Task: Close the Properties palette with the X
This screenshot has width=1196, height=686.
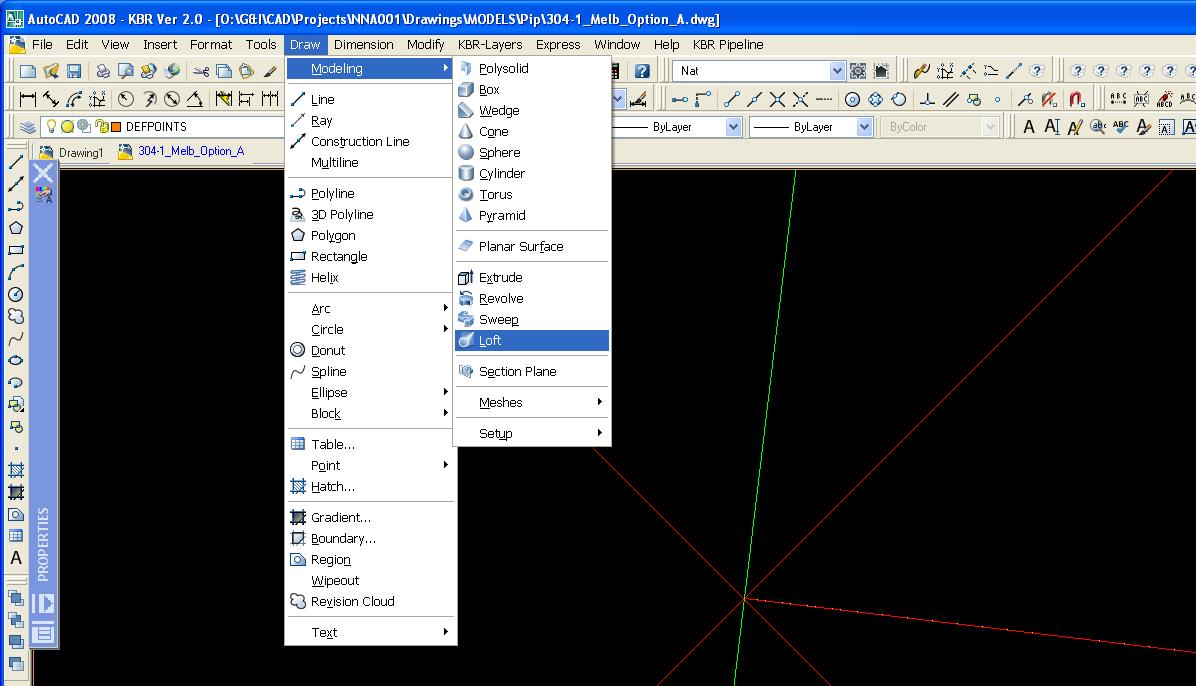Action: [x=43, y=172]
